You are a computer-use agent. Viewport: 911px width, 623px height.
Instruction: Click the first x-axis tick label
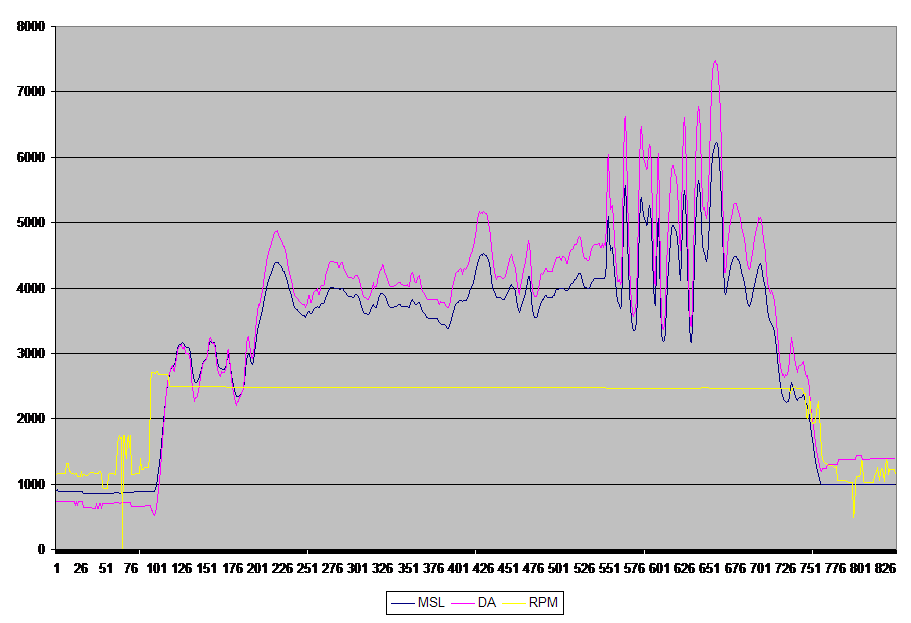(x=58, y=567)
